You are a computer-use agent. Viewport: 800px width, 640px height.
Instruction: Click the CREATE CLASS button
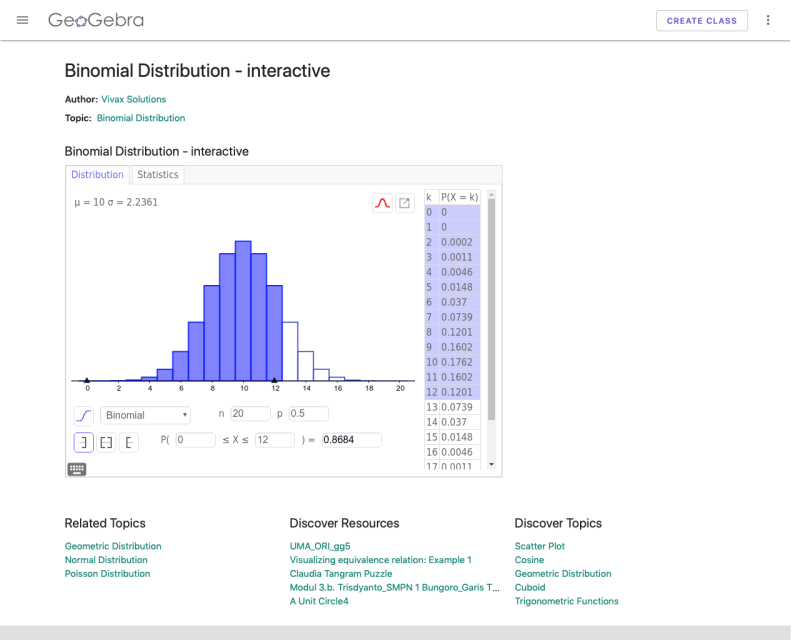[x=701, y=20]
